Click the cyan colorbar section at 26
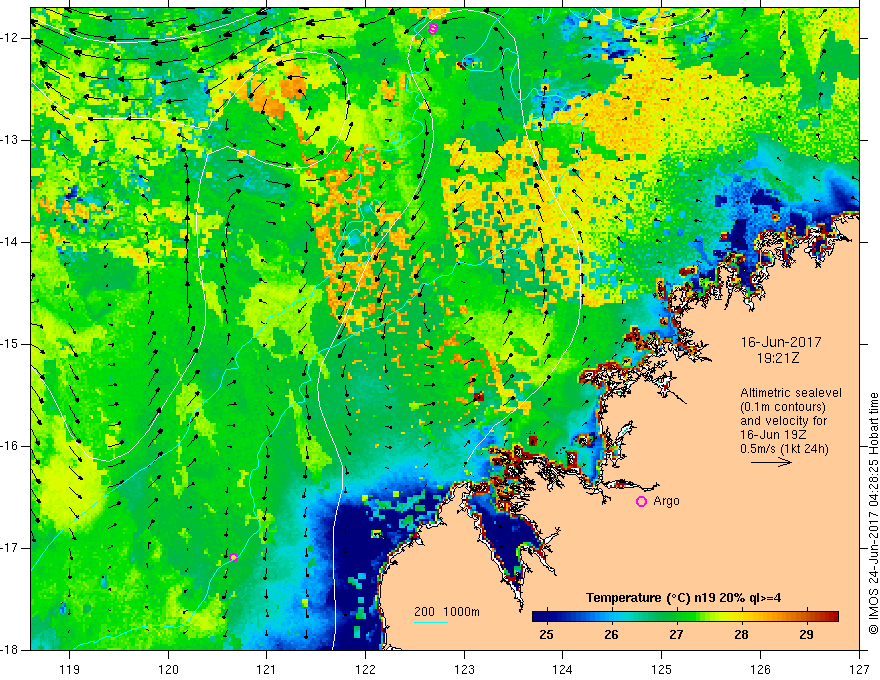 point(612,617)
